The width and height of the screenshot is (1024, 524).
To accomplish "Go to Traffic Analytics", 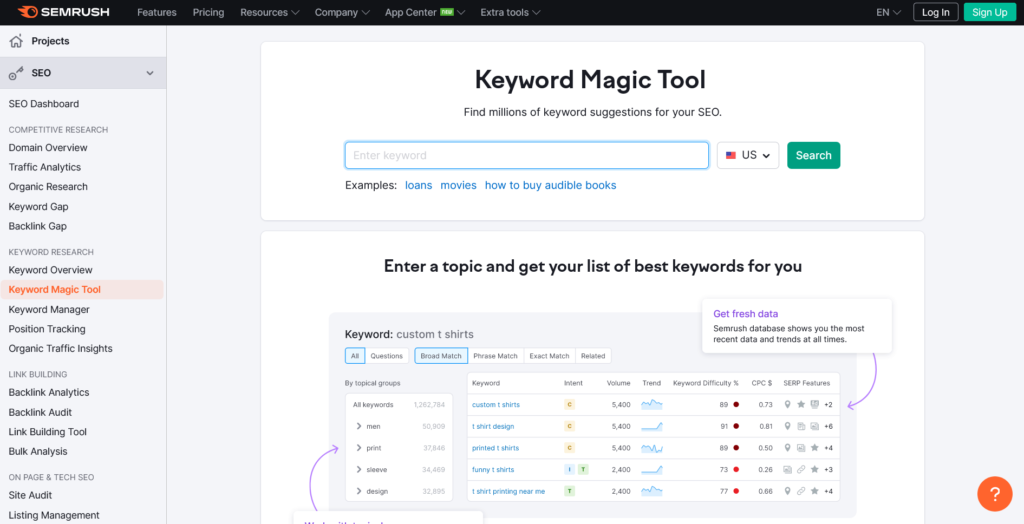I will click(x=44, y=167).
